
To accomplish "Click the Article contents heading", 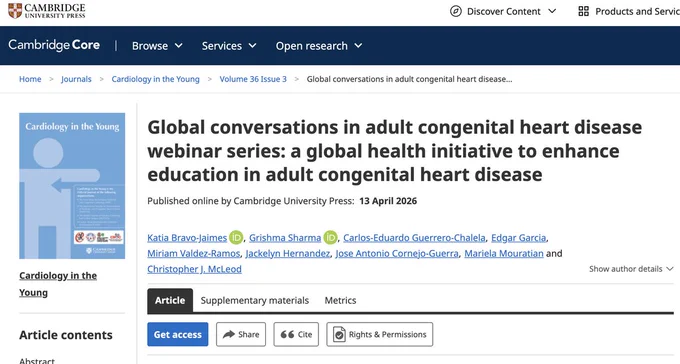I will [x=65, y=334].
